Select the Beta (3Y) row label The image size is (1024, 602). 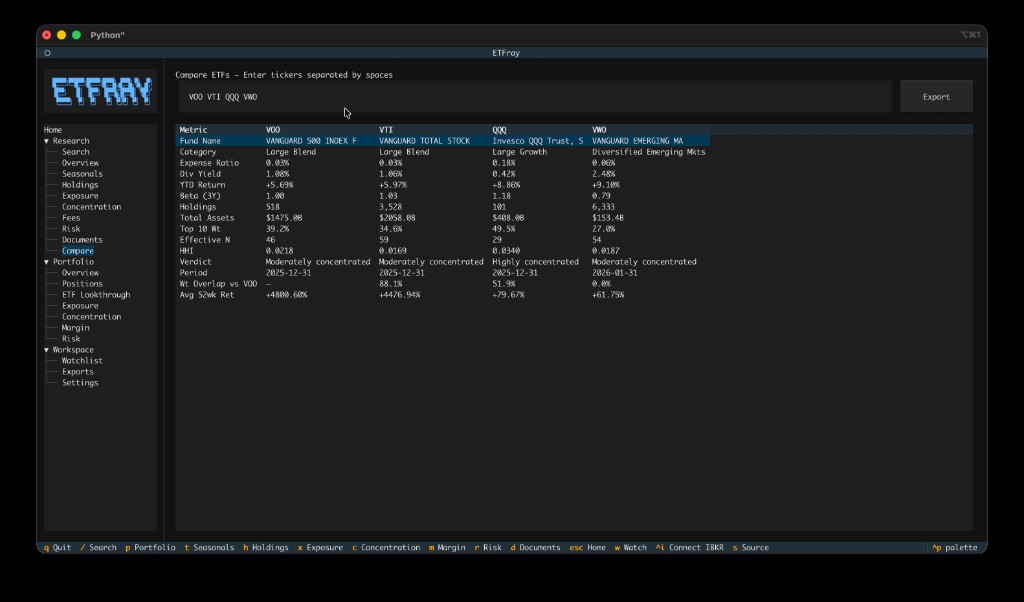pos(200,196)
